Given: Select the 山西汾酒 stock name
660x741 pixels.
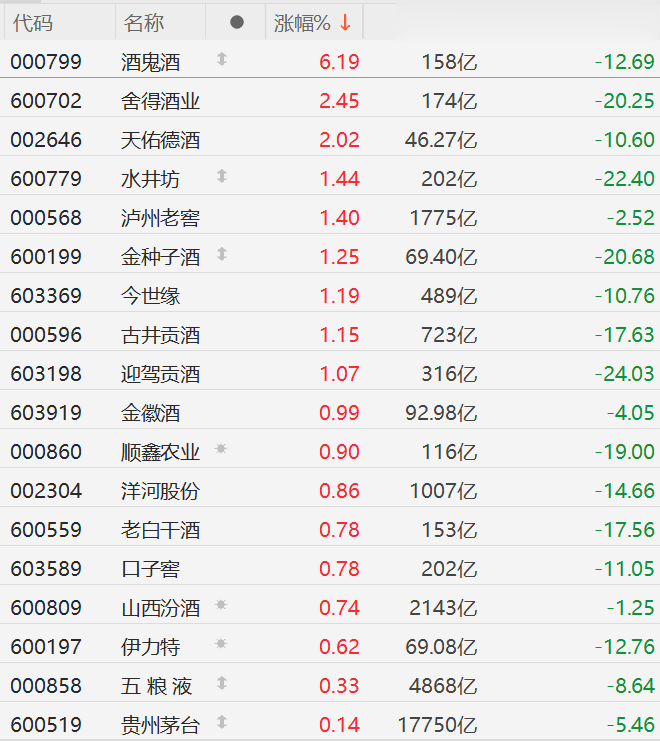Looking at the screenshot, I should point(160,608).
